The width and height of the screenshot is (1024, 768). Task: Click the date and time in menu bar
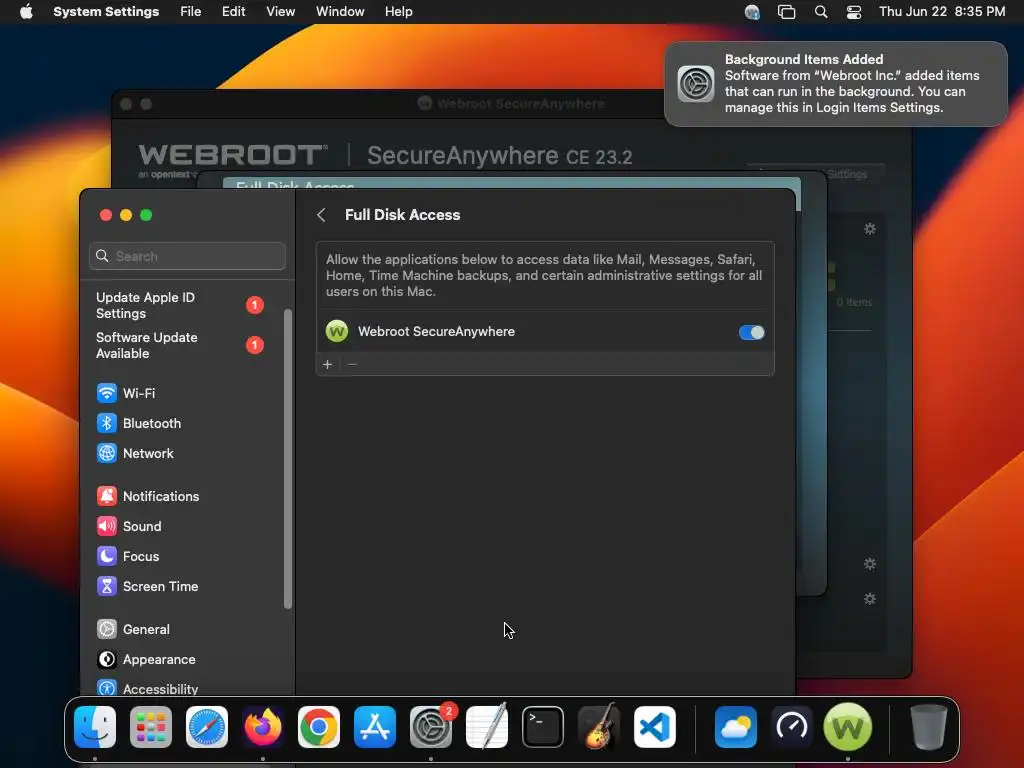pyautogui.click(x=942, y=12)
